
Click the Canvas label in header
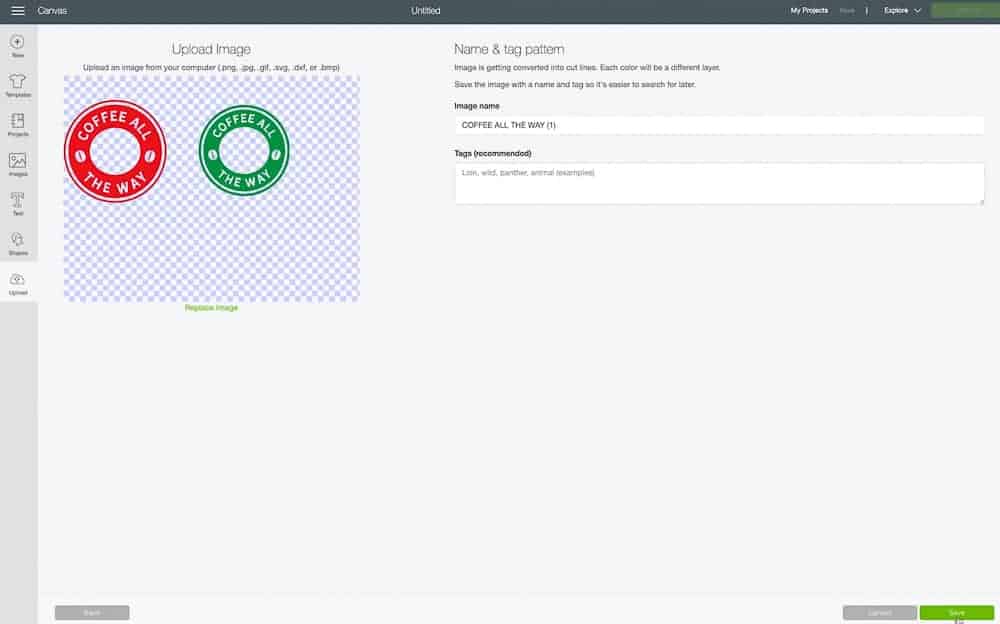(x=52, y=11)
